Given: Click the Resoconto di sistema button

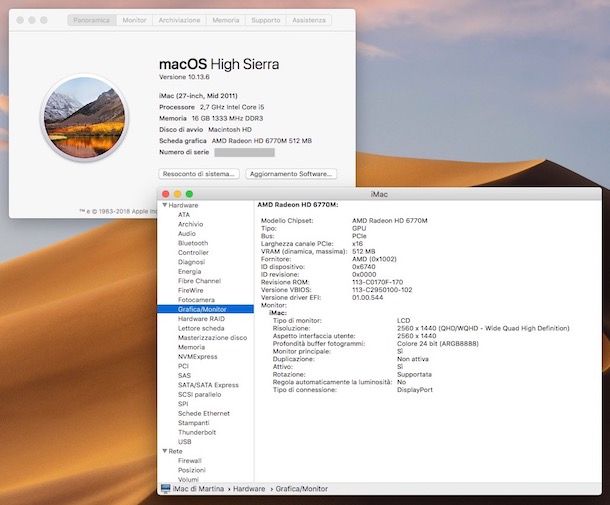Looking at the screenshot, I should 199,174.
